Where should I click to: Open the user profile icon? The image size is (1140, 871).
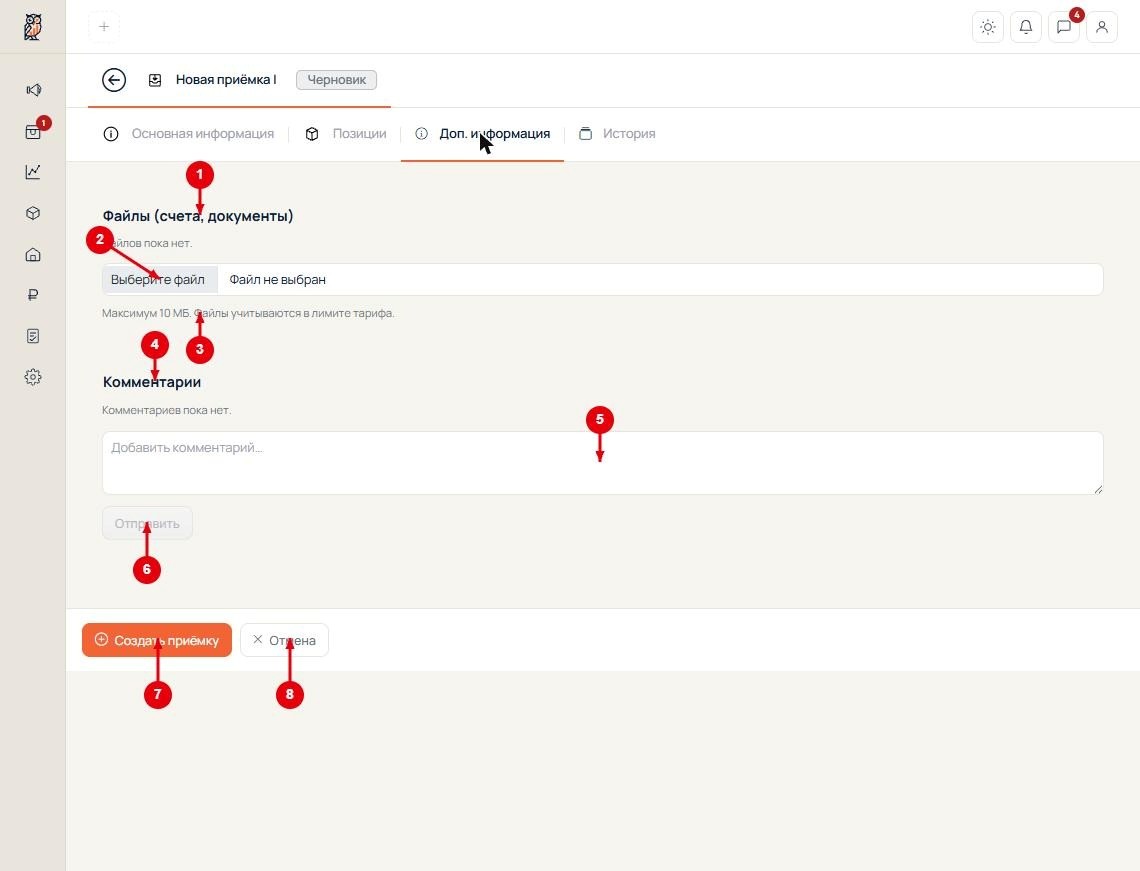click(x=1101, y=27)
